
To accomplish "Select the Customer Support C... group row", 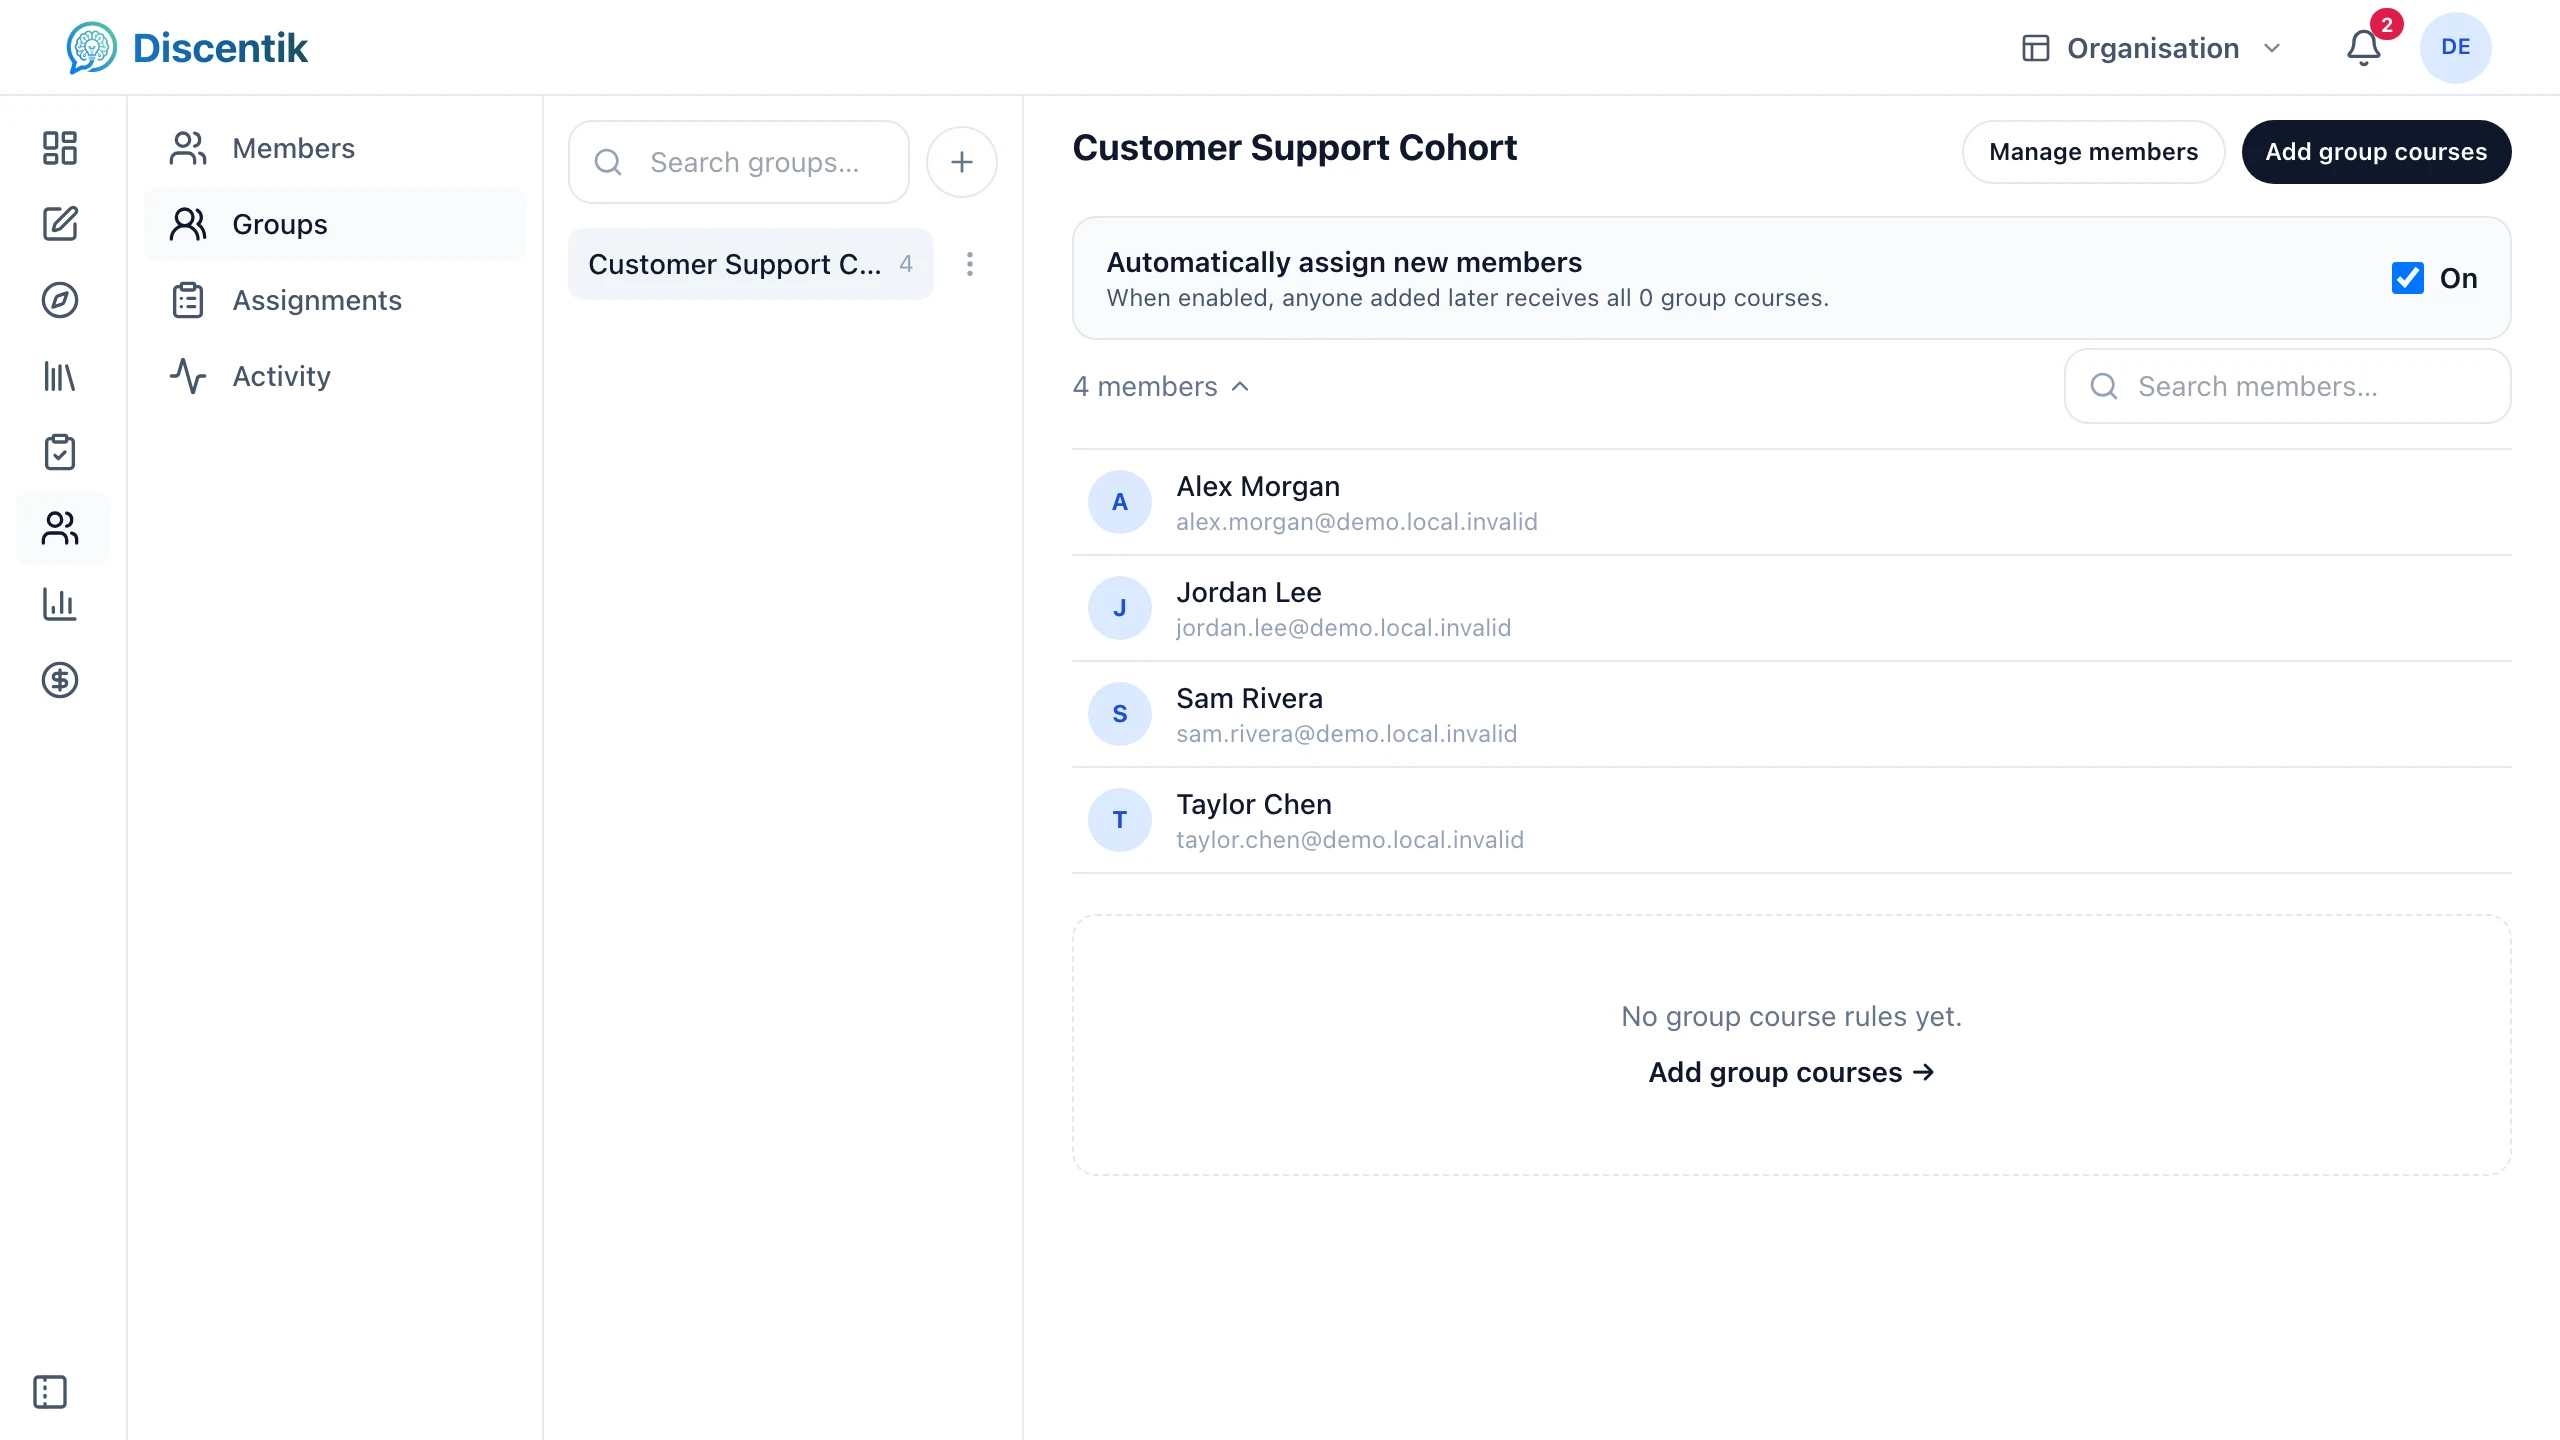I will point(751,264).
